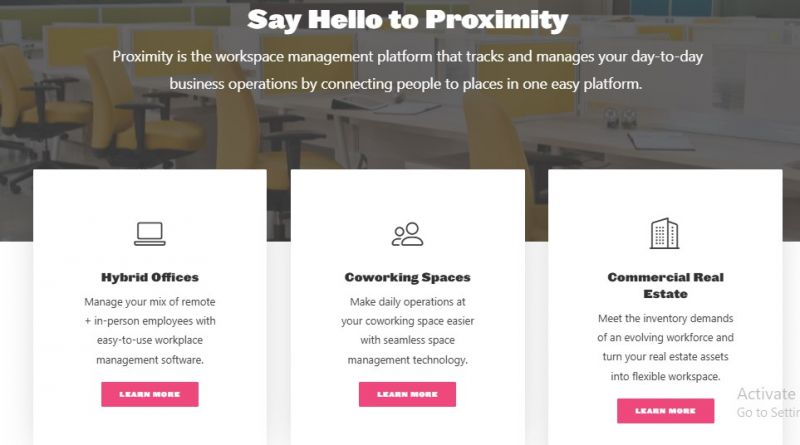Select the Hybrid Offices heading
This screenshot has width=800, height=445.
point(149,277)
